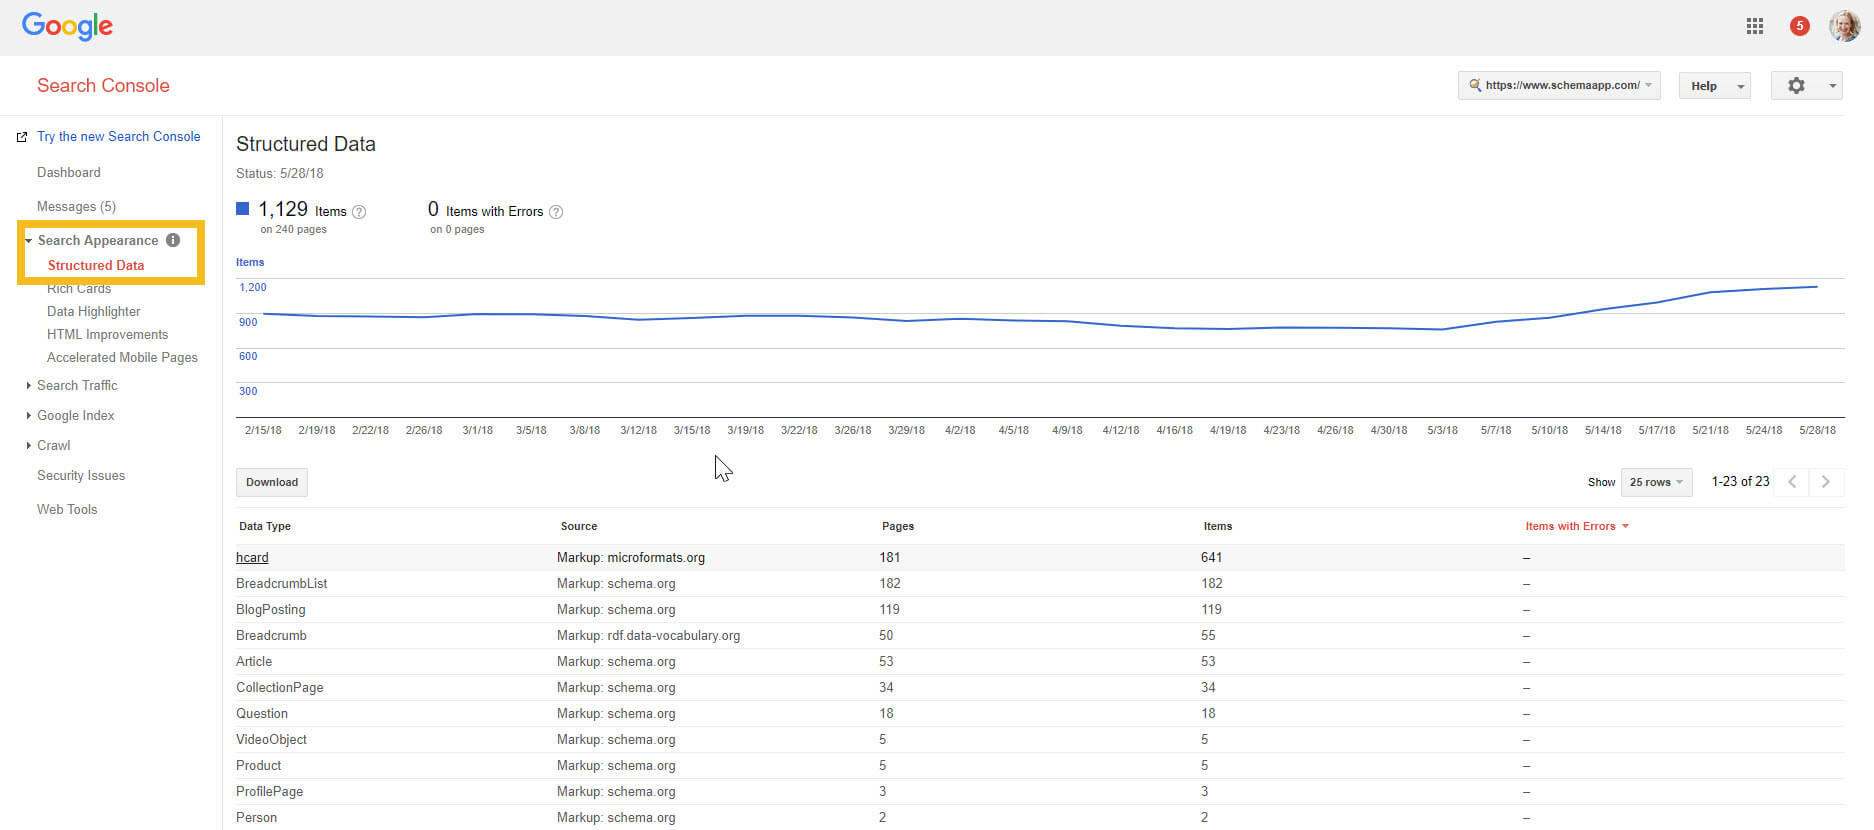The height and width of the screenshot is (830, 1874).
Task: Click the Items chart legend label
Action: (x=250, y=262)
